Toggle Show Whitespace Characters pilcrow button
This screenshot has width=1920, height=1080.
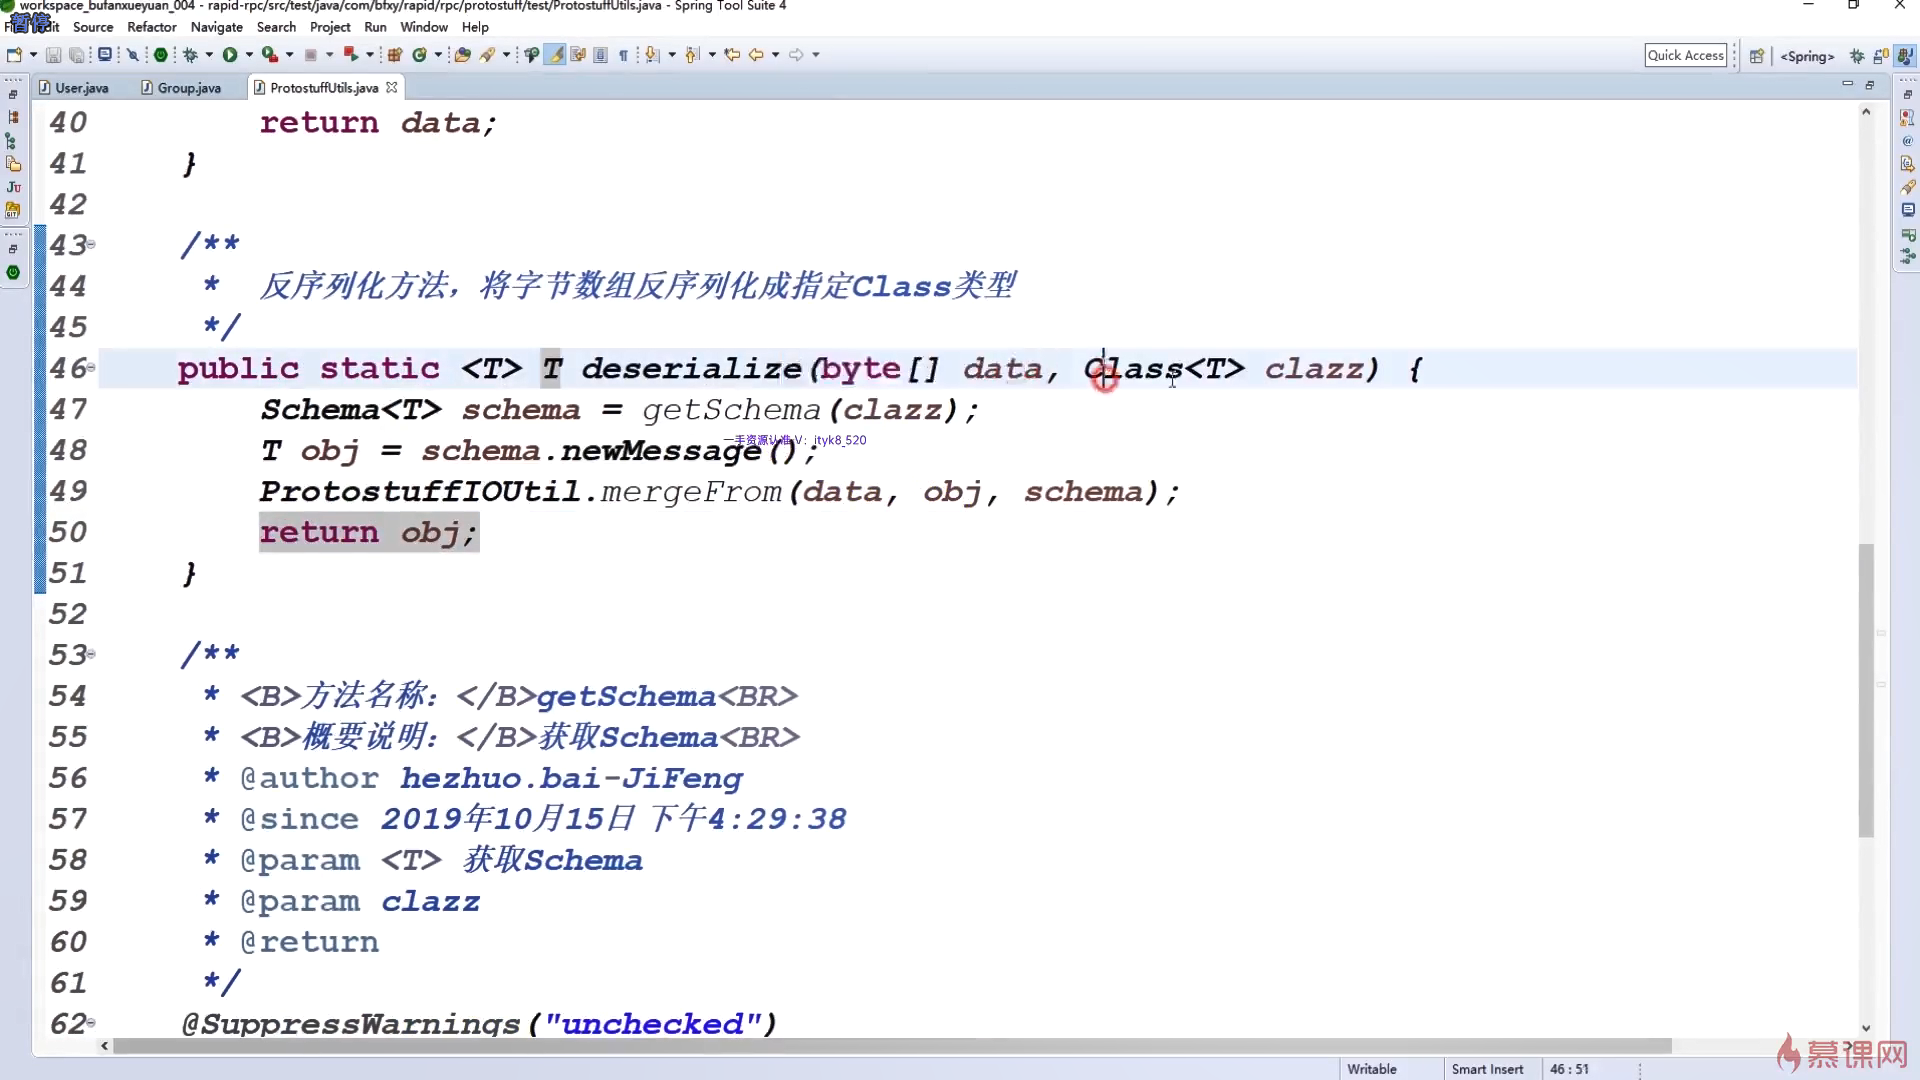623,55
